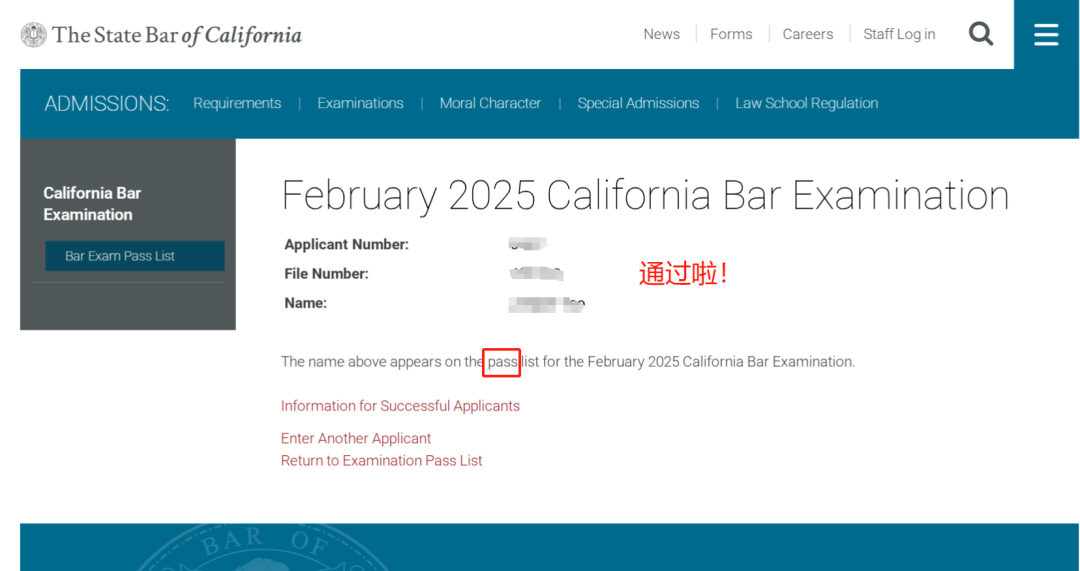The width and height of the screenshot is (1080, 571).
Task: Click the State Bar seal logo
Action: (x=34, y=34)
